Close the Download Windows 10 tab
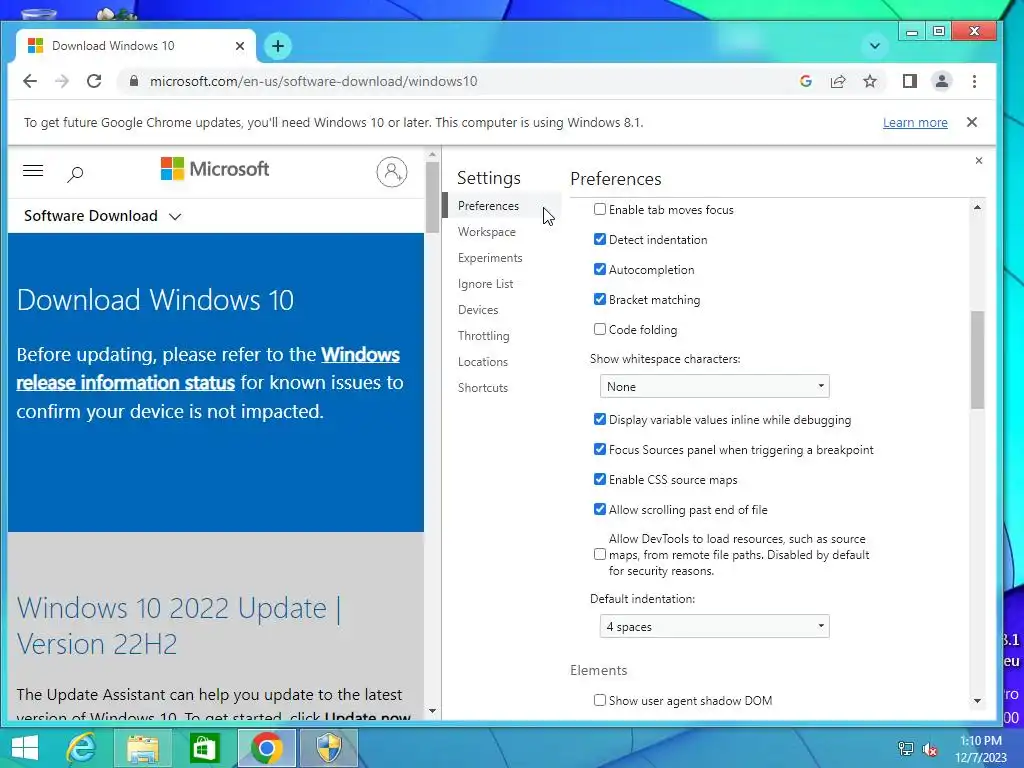This screenshot has width=1024, height=768. [240, 46]
